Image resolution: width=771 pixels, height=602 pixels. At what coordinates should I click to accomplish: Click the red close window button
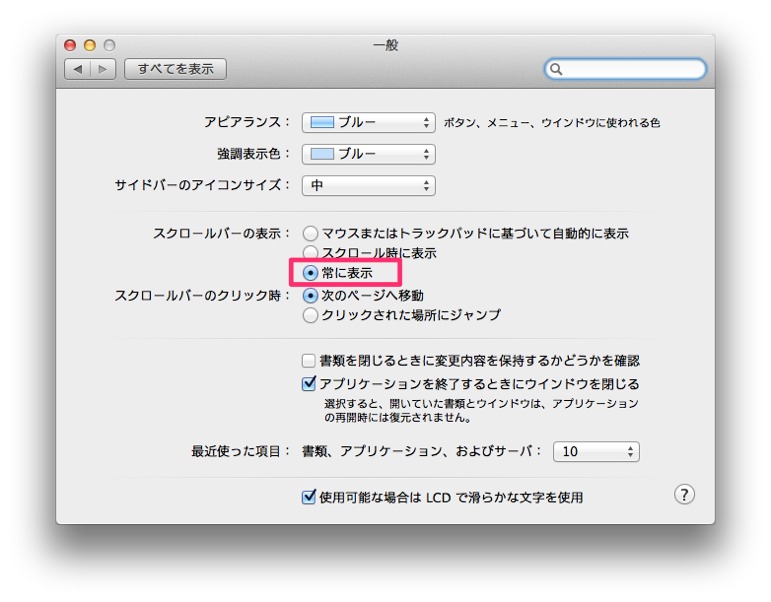(70, 45)
